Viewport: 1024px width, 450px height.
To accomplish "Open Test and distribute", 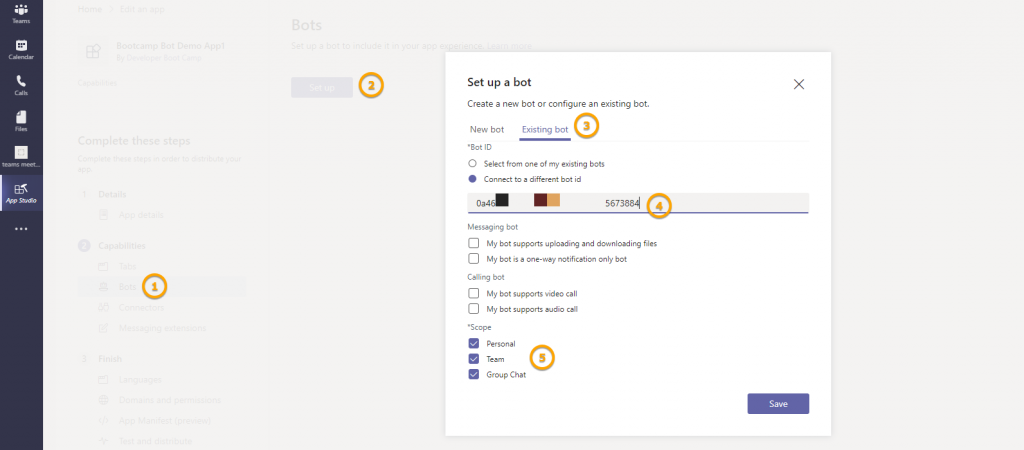I will click(155, 441).
